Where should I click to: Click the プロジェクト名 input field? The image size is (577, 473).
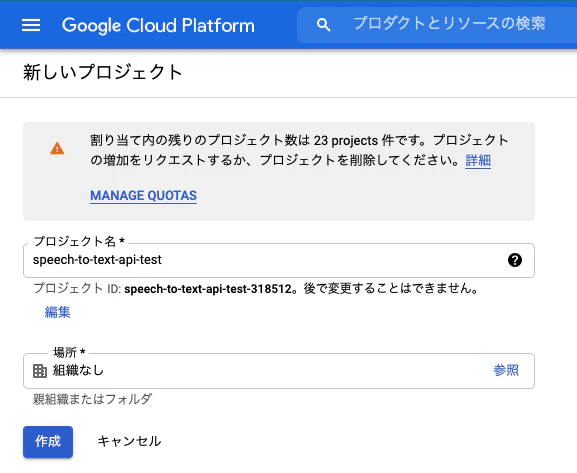tap(279, 260)
